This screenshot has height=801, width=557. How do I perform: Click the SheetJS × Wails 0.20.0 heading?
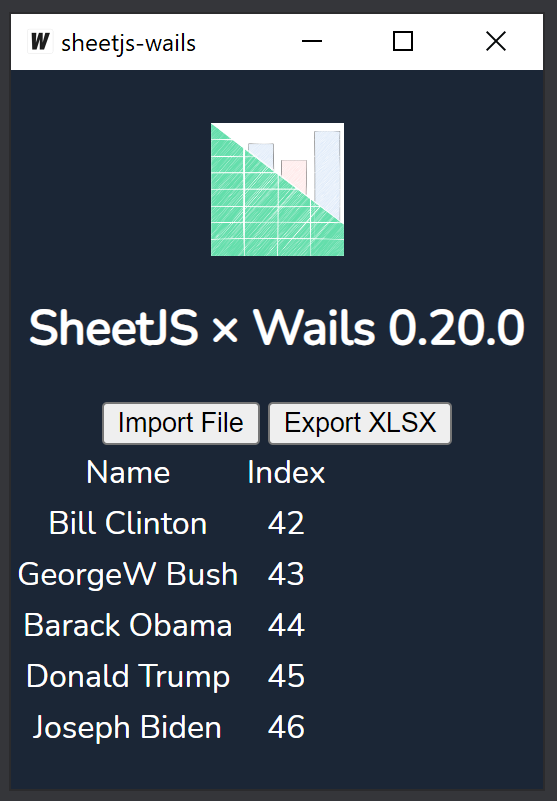[x=277, y=328]
